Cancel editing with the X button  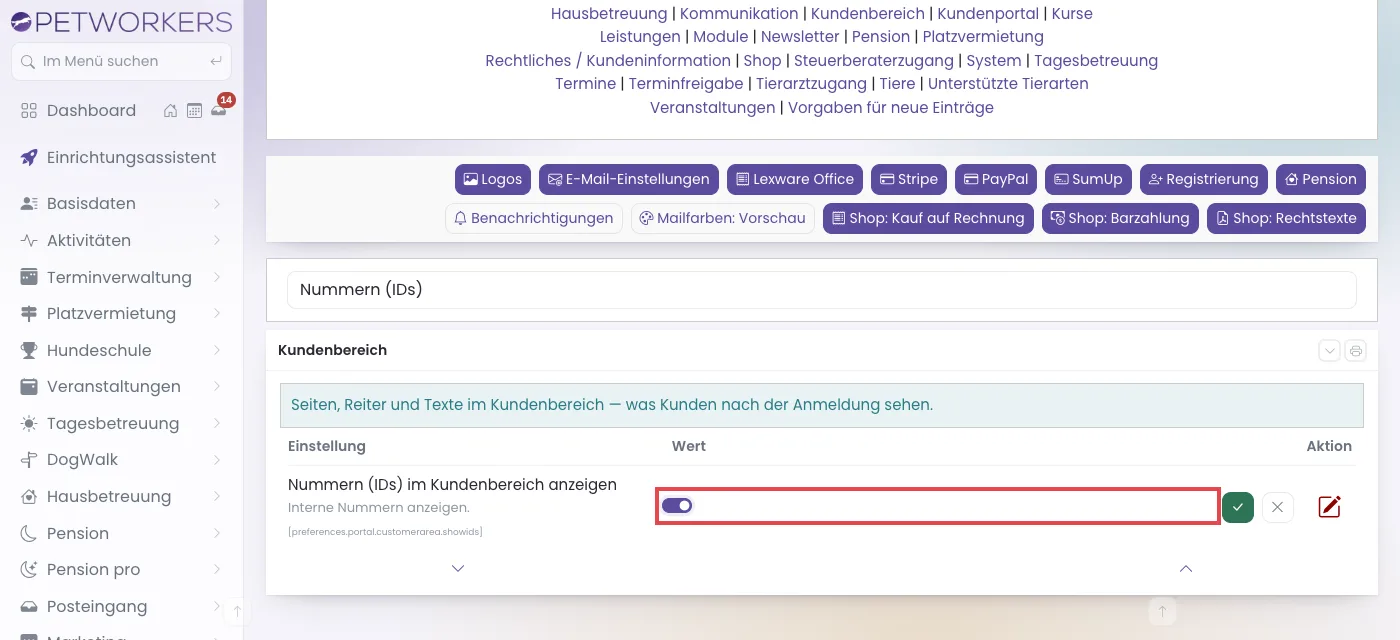pos(1277,507)
